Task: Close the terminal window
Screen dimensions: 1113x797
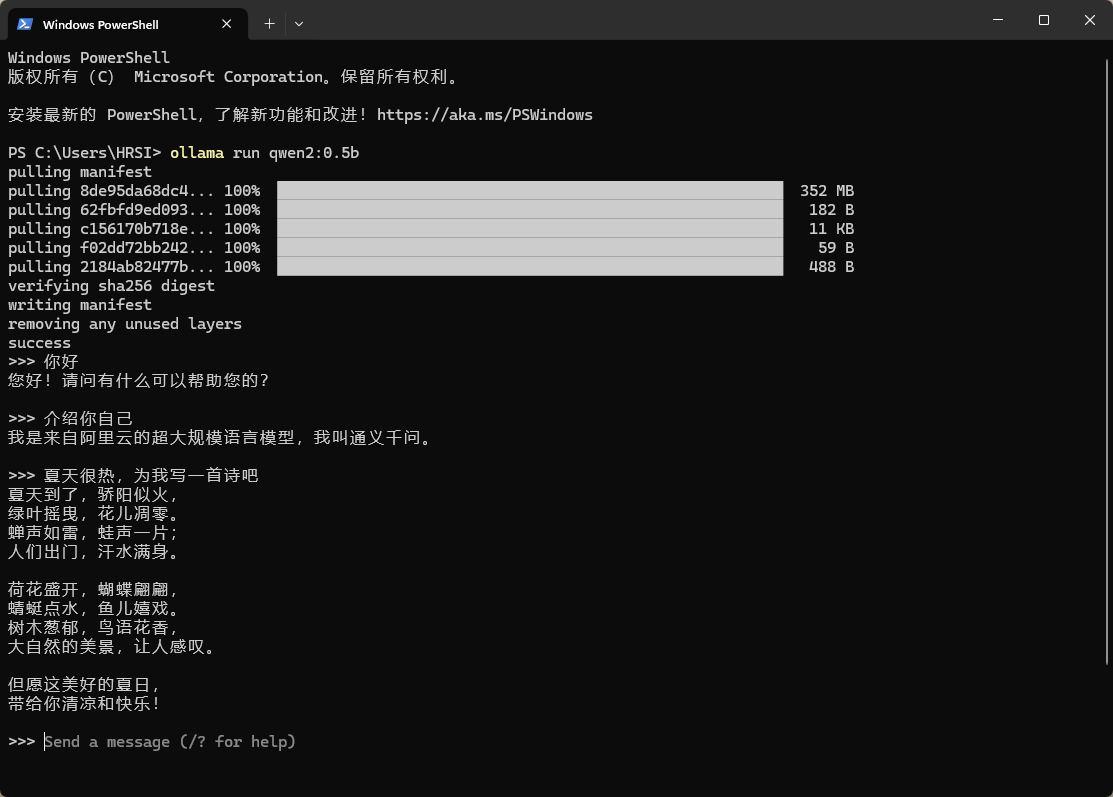Action: click(x=1090, y=20)
